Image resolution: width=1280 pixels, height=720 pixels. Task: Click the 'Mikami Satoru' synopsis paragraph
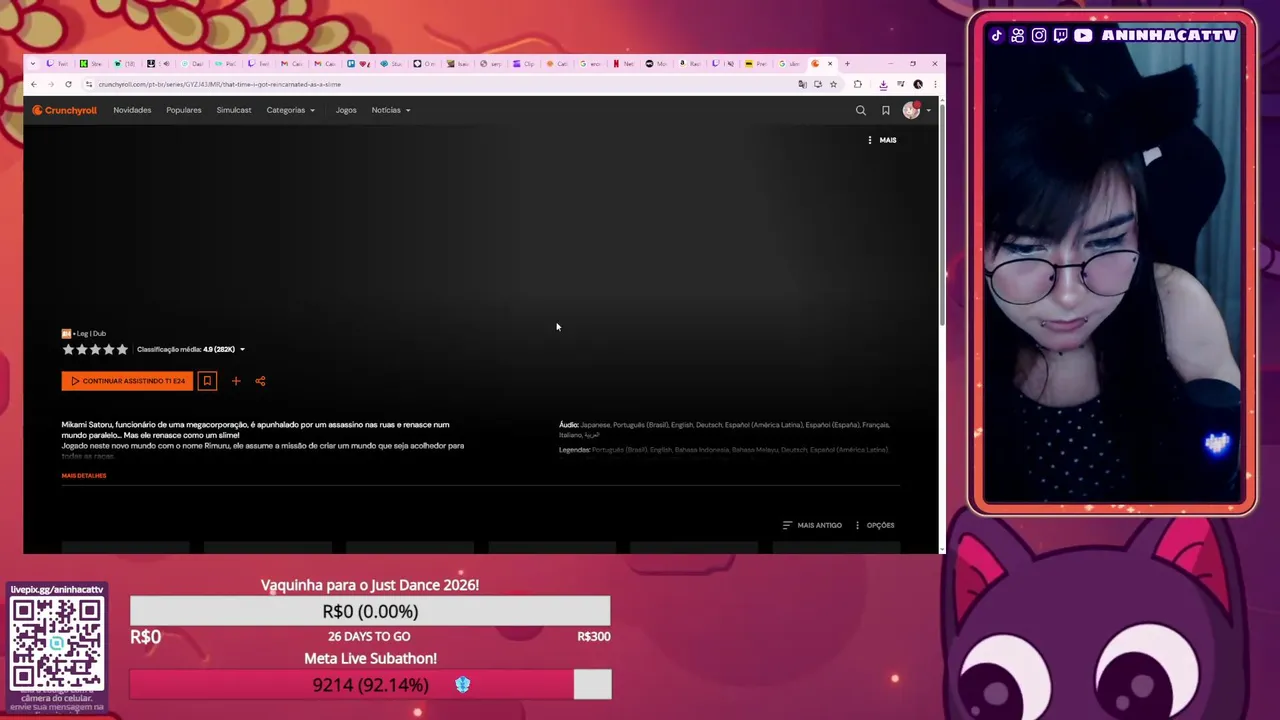(263, 440)
